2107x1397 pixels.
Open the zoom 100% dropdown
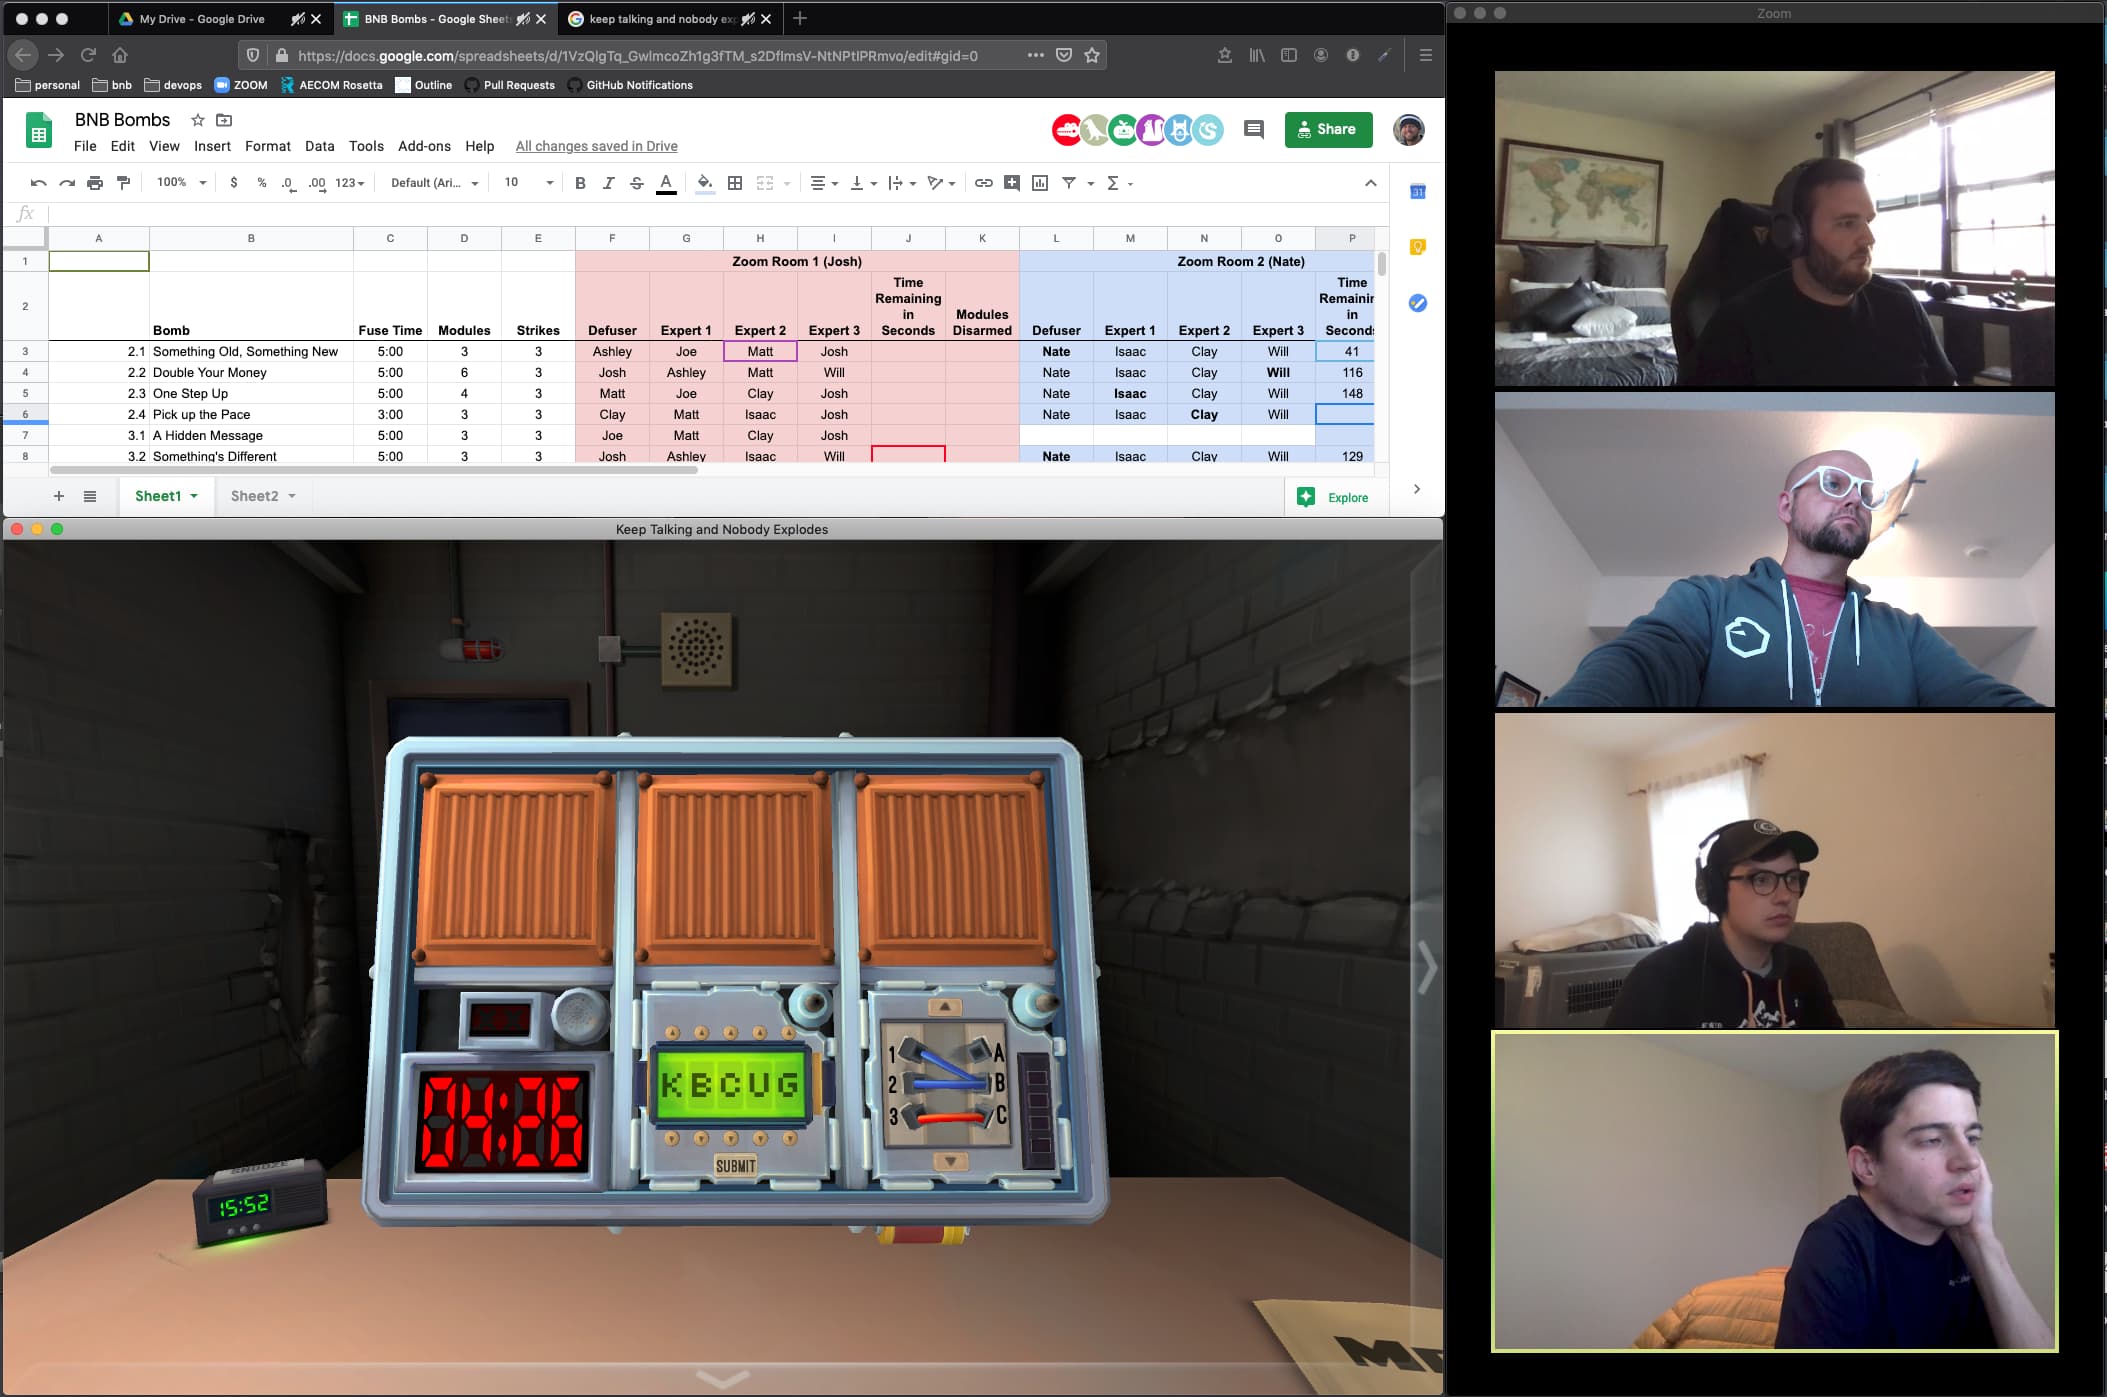181,183
